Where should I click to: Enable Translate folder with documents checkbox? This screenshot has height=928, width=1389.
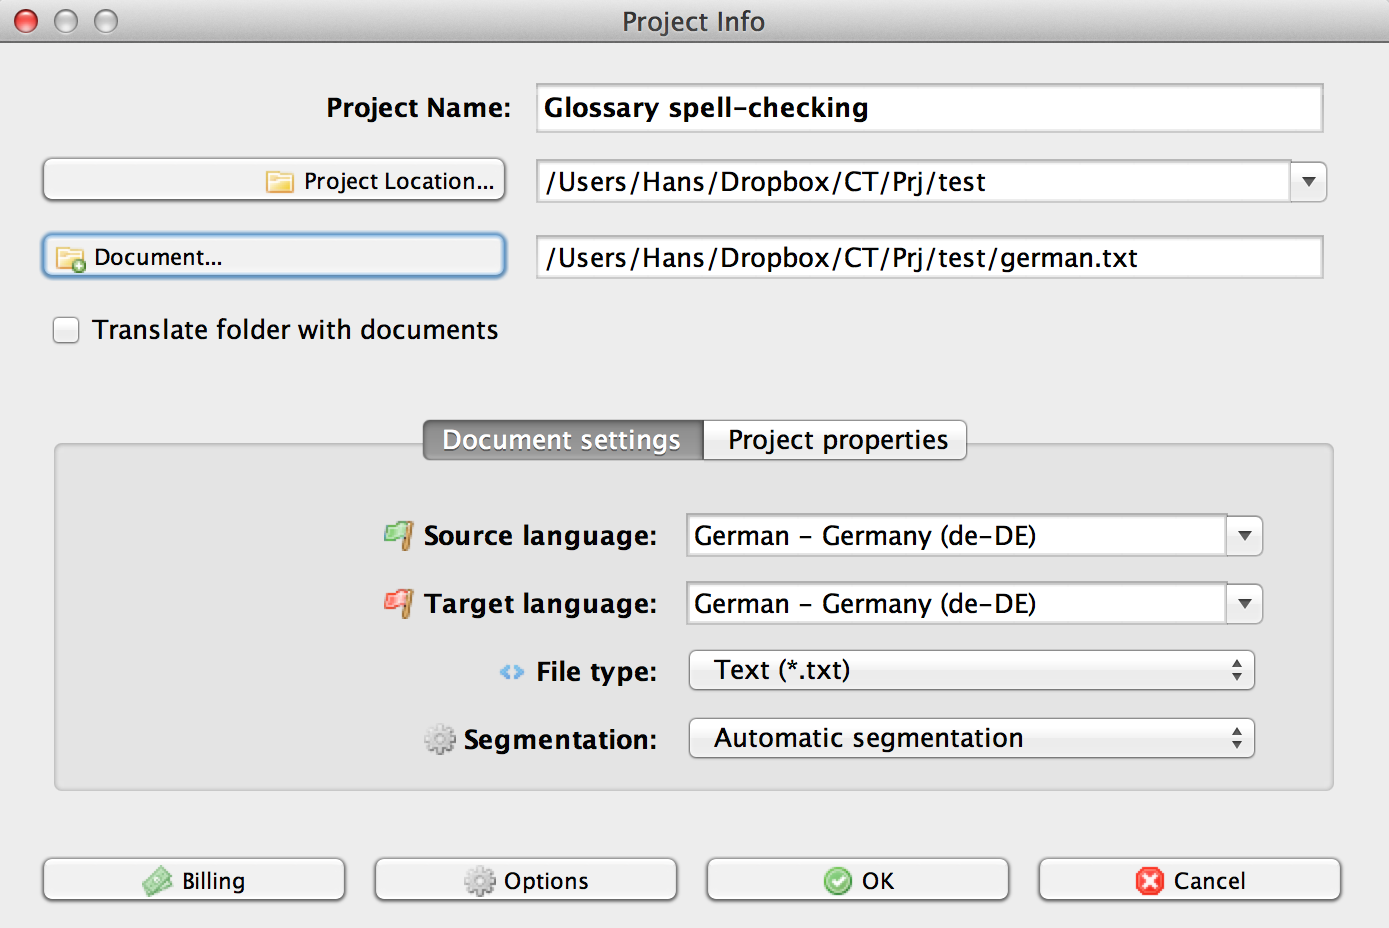pyautogui.click(x=66, y=330)
